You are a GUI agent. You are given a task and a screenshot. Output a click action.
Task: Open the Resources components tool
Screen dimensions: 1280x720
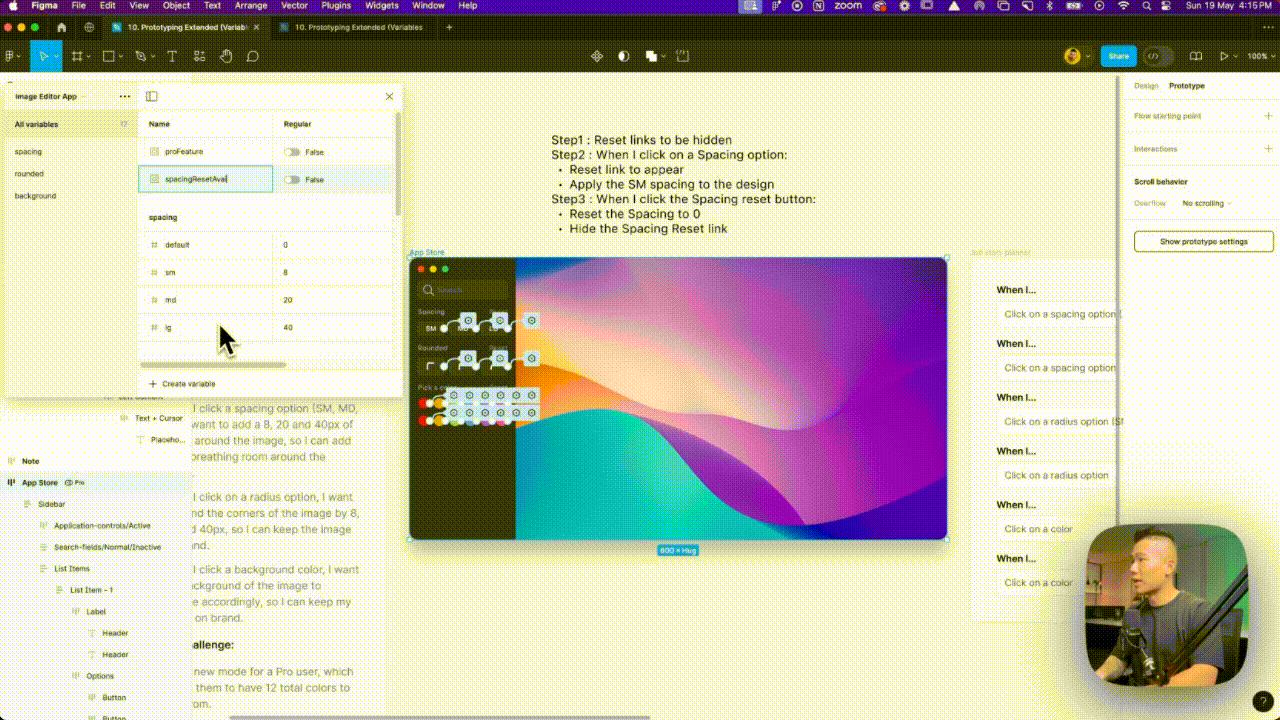tap(199, 57)
